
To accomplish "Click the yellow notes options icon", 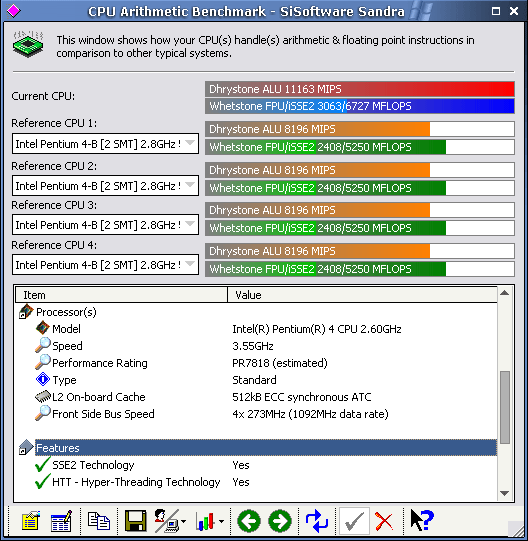I will [x=30, y=521].
